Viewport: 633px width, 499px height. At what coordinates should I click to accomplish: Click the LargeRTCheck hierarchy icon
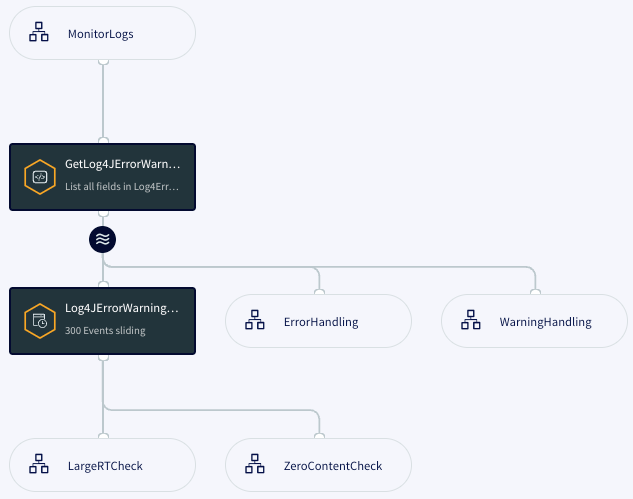39,465
